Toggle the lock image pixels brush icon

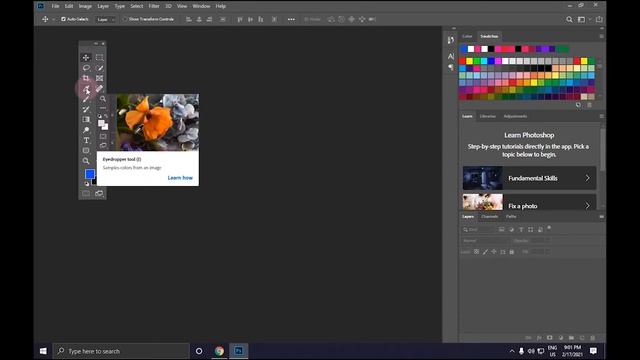(x=485, y=252)
